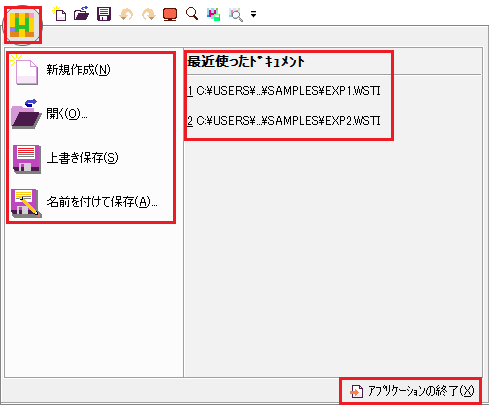Click the colorful H application menu button
489x405 pixels.
pos(22,25)
